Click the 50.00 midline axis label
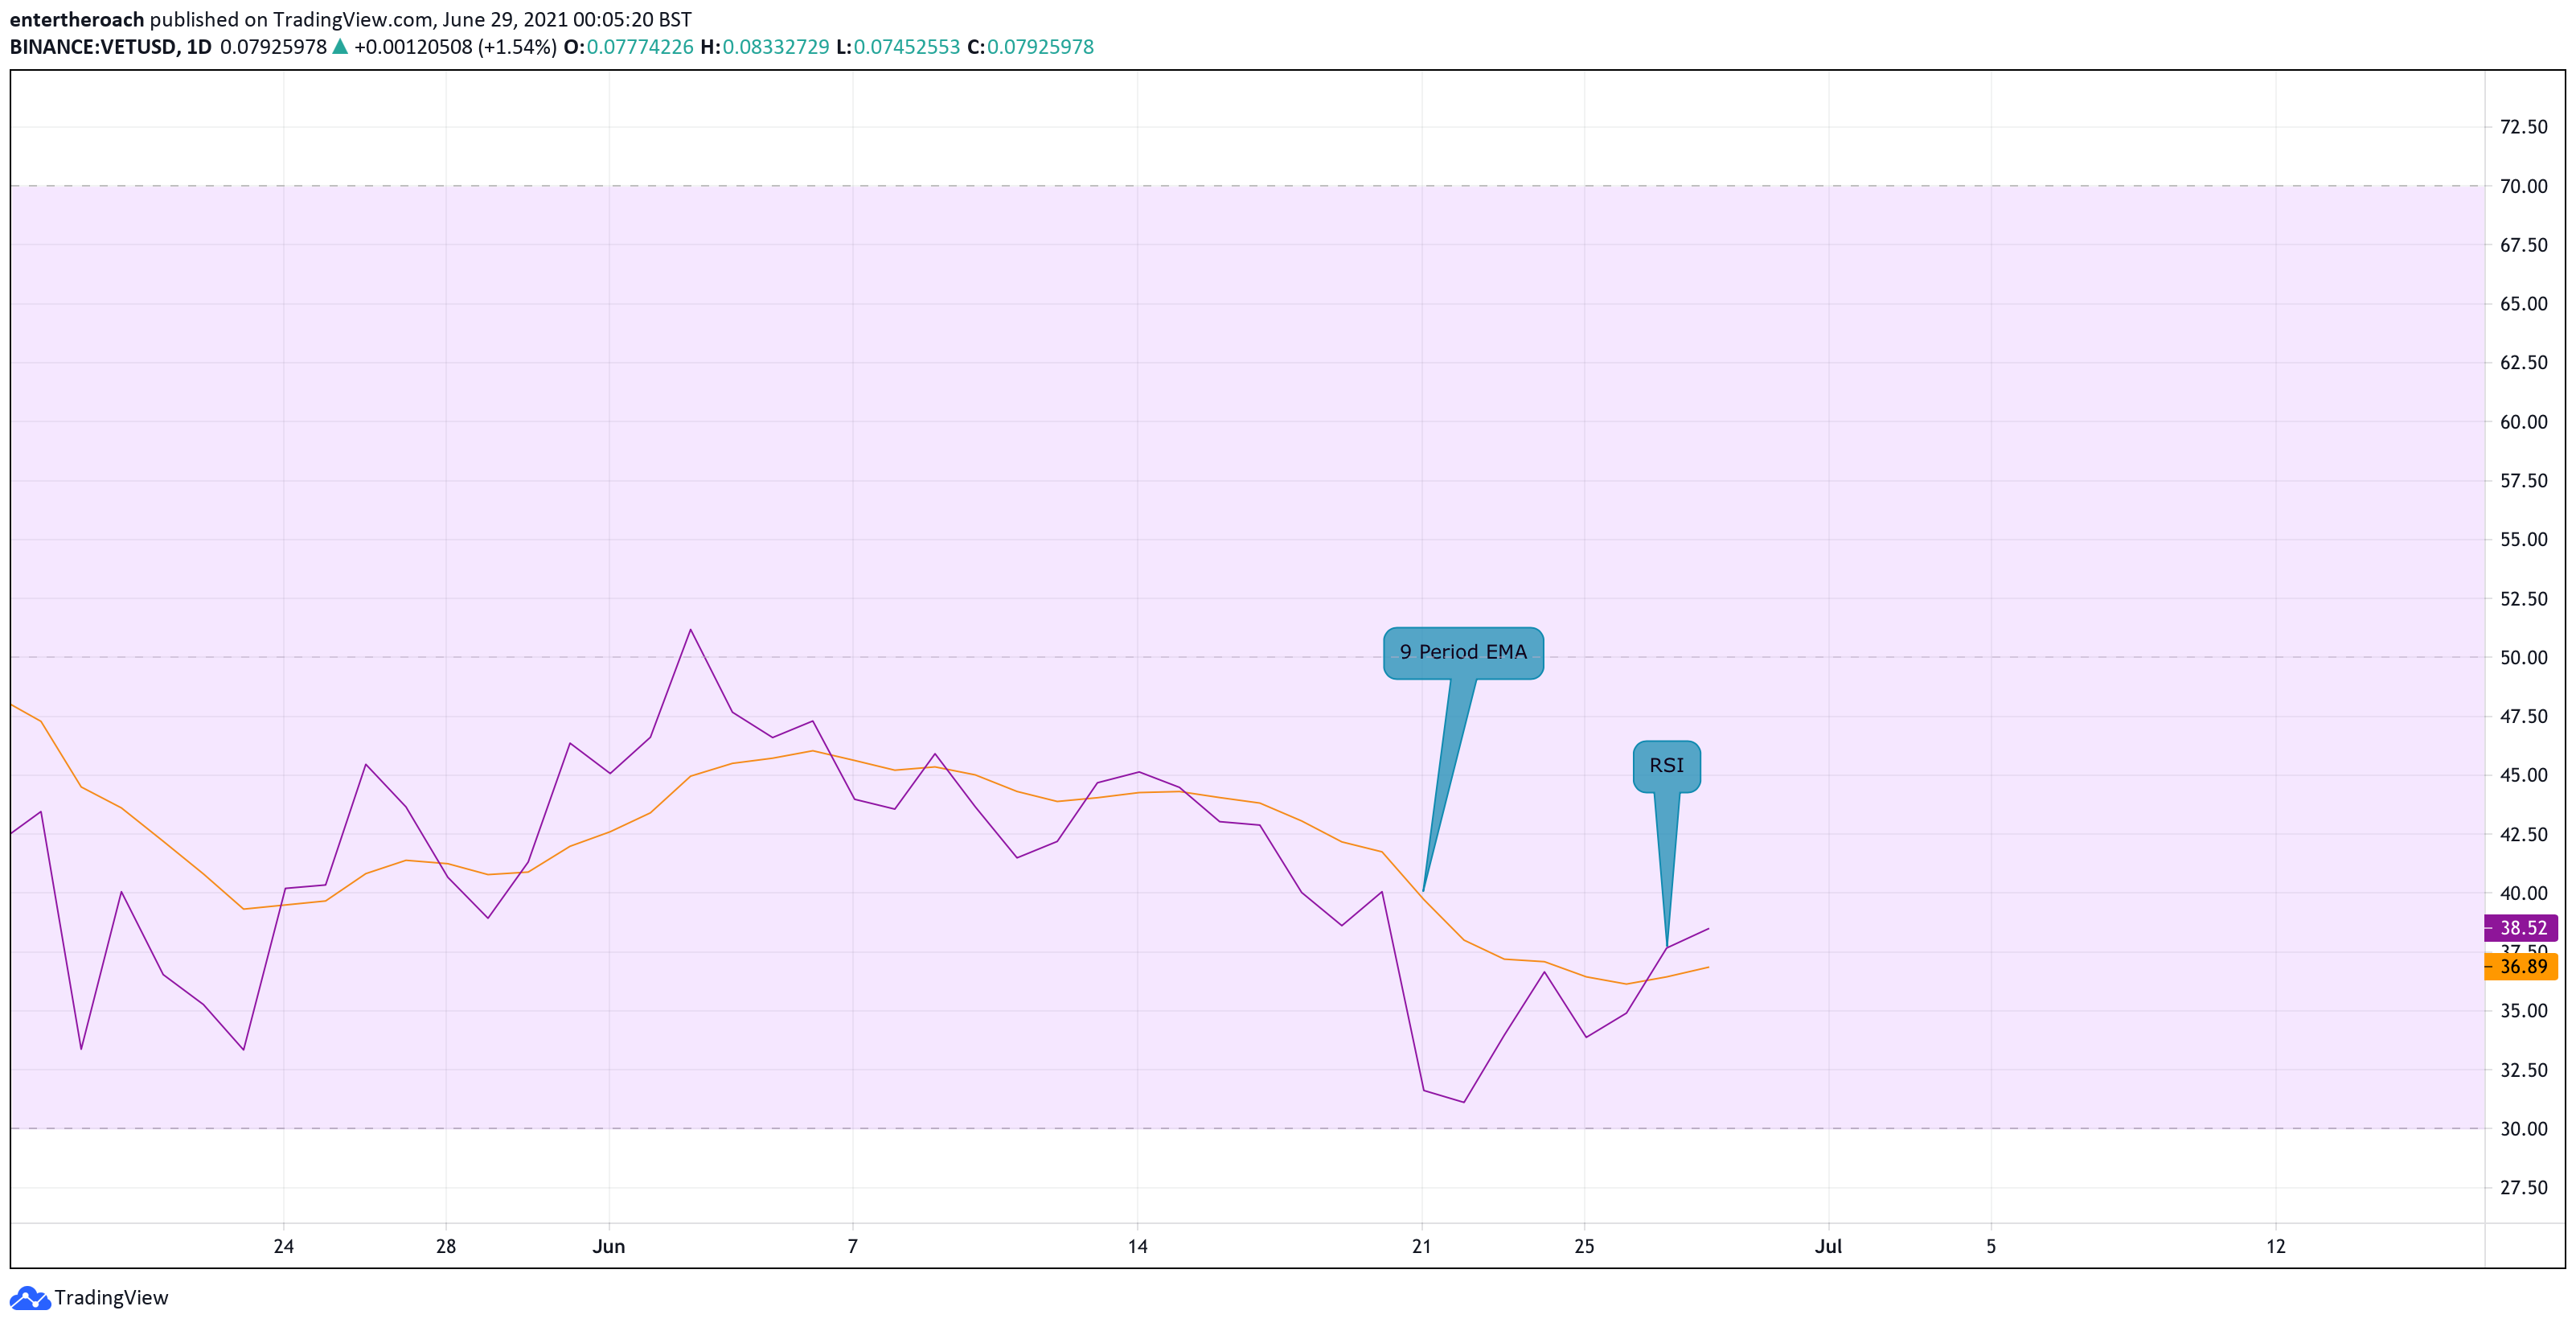Screen dimensions: 2576x1327 point(2524,658)
